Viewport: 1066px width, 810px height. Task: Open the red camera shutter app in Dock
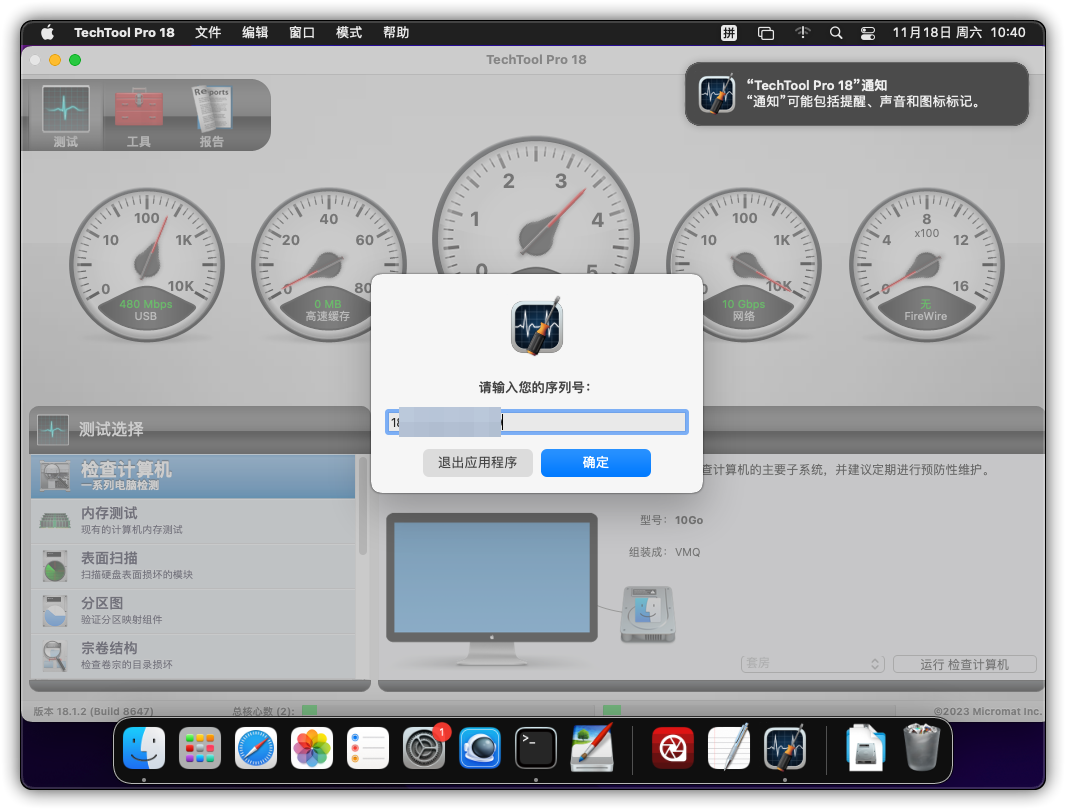click(x=673, y=748)
